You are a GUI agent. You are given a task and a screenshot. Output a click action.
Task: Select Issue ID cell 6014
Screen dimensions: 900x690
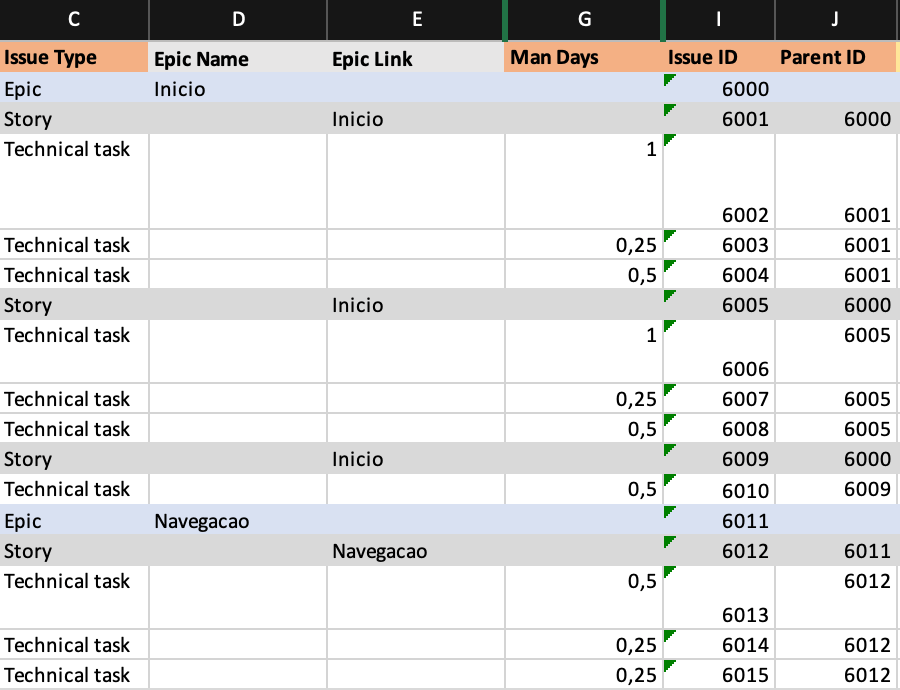coord(719,645)
